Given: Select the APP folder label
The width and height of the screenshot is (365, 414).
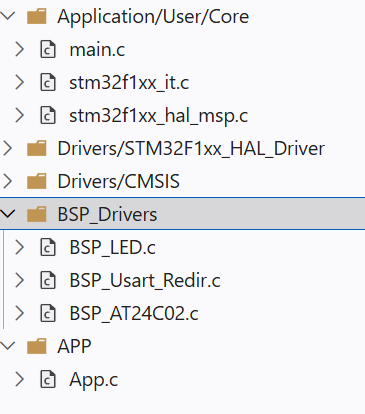Looking at the screenshot, I should coord(74,347).
